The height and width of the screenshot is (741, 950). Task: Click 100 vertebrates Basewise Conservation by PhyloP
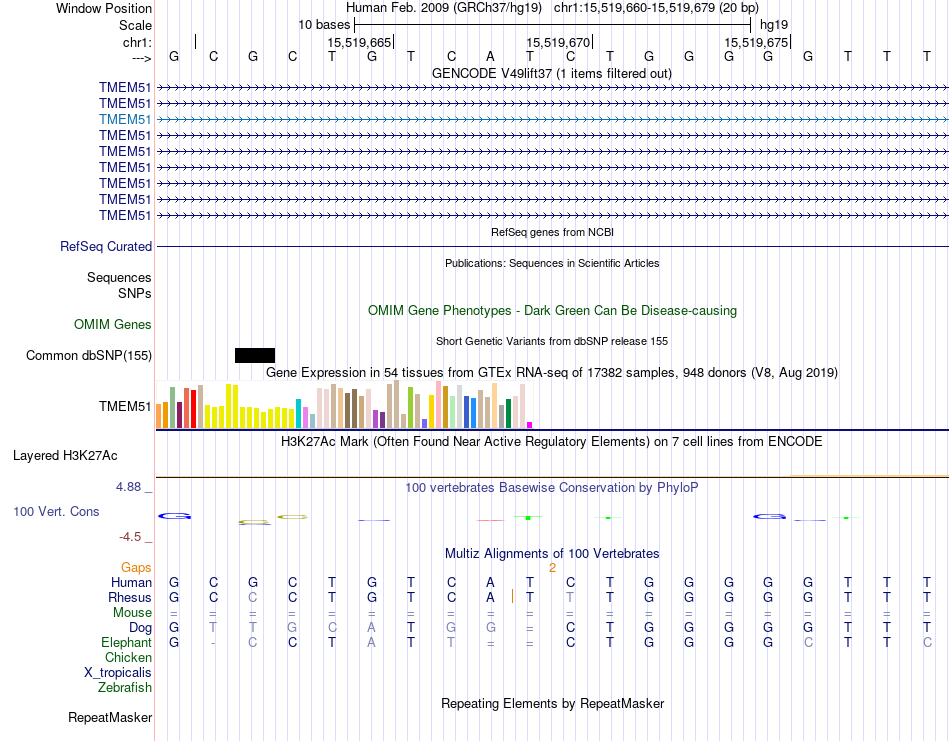click(x=551, y=488)
